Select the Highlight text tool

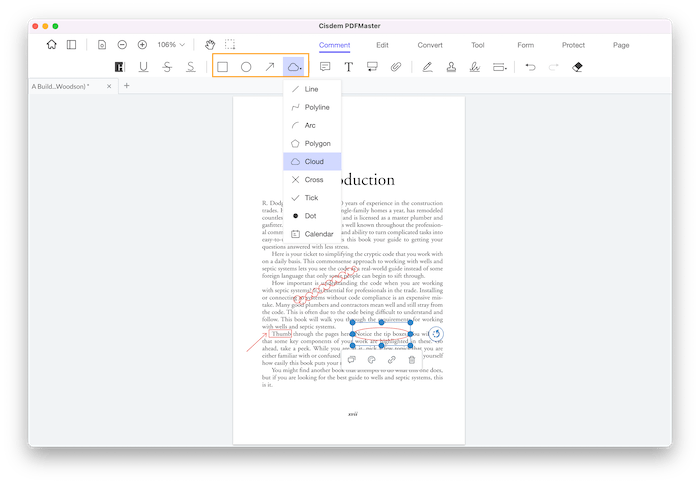119,67
